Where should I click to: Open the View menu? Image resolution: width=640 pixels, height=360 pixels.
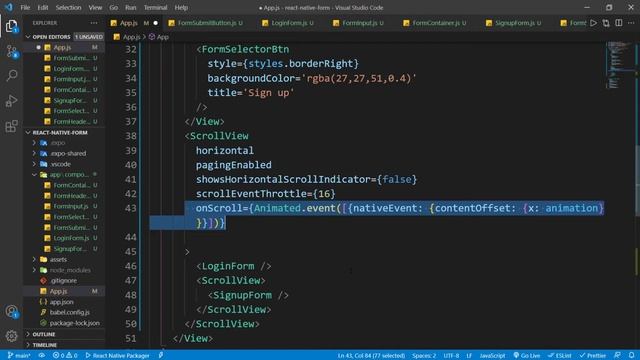[95, 7]
